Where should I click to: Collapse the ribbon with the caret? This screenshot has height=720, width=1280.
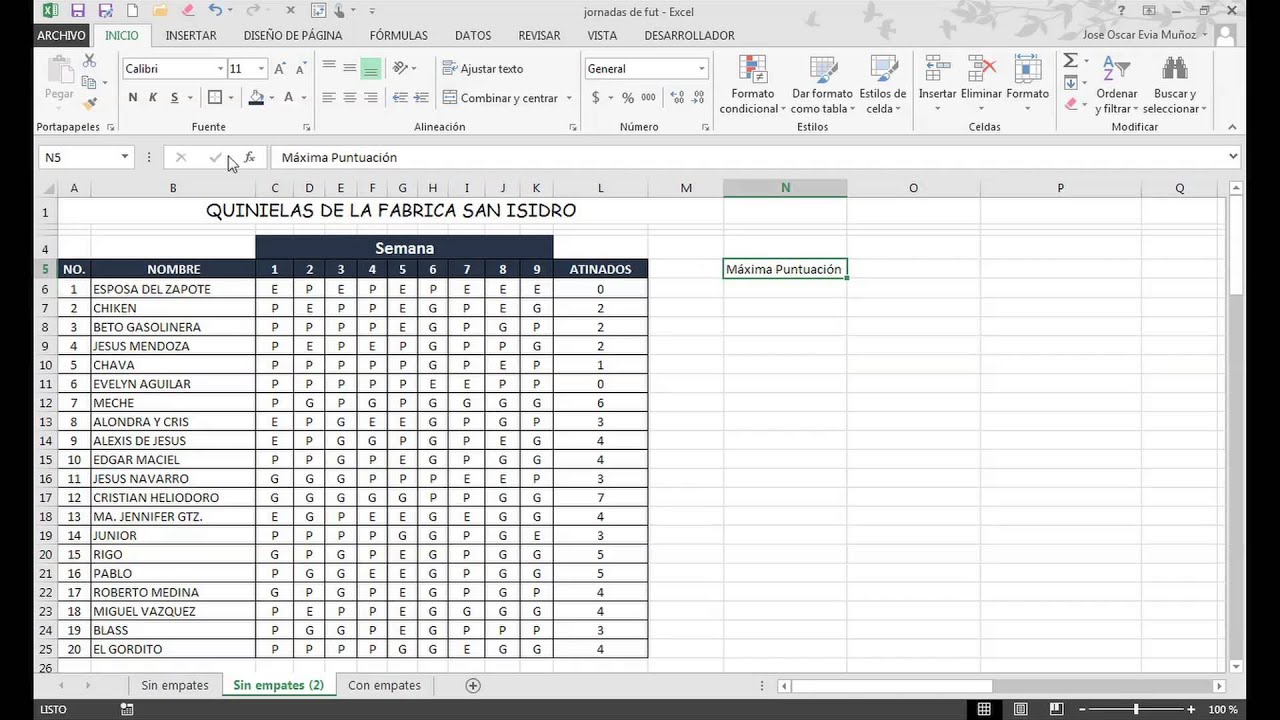[1232, 127]
